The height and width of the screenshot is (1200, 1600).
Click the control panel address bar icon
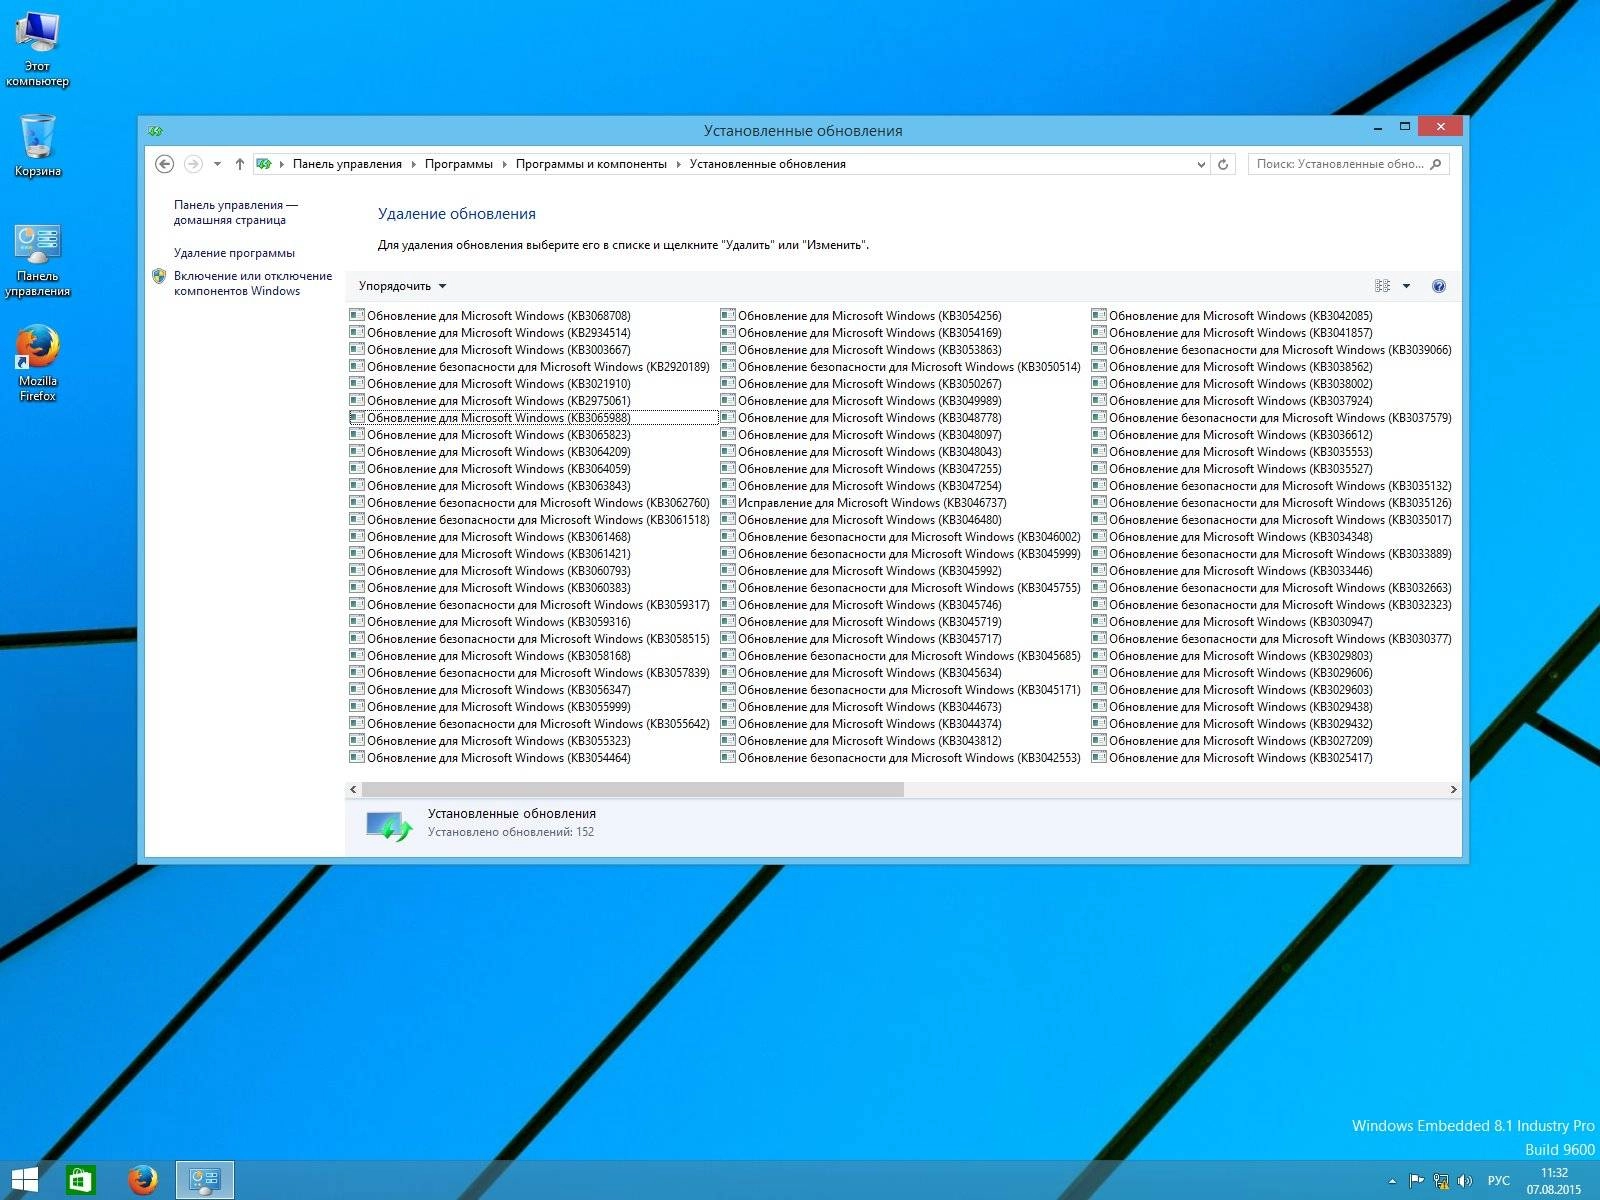pos(264,164)
